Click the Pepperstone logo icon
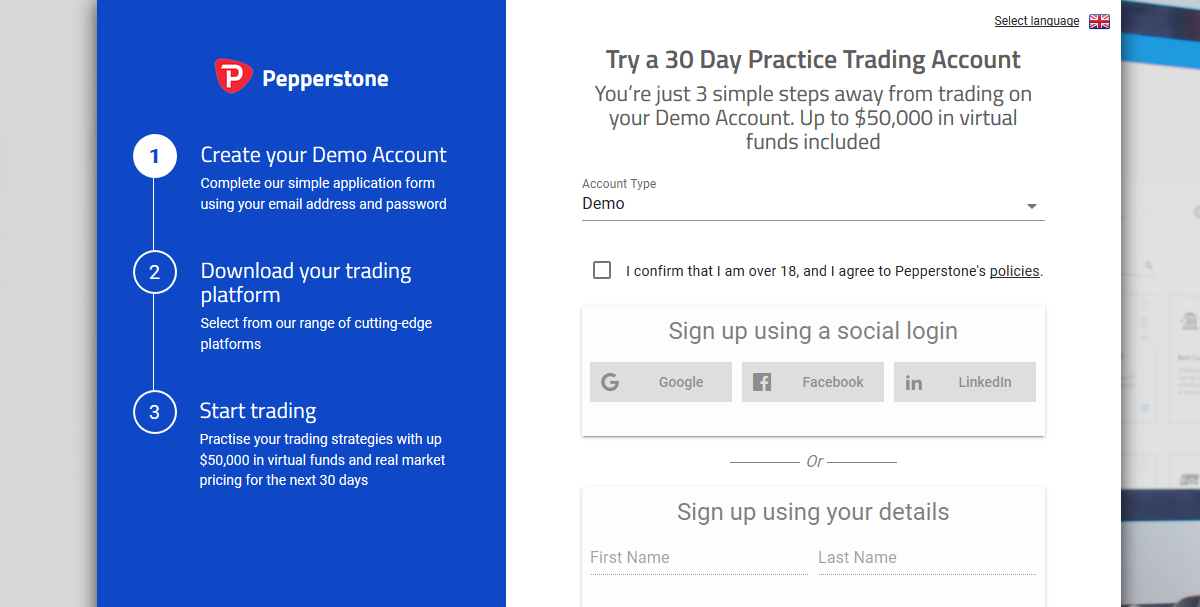The height and width of the screenshot is (607, 1200). [233, 77]
